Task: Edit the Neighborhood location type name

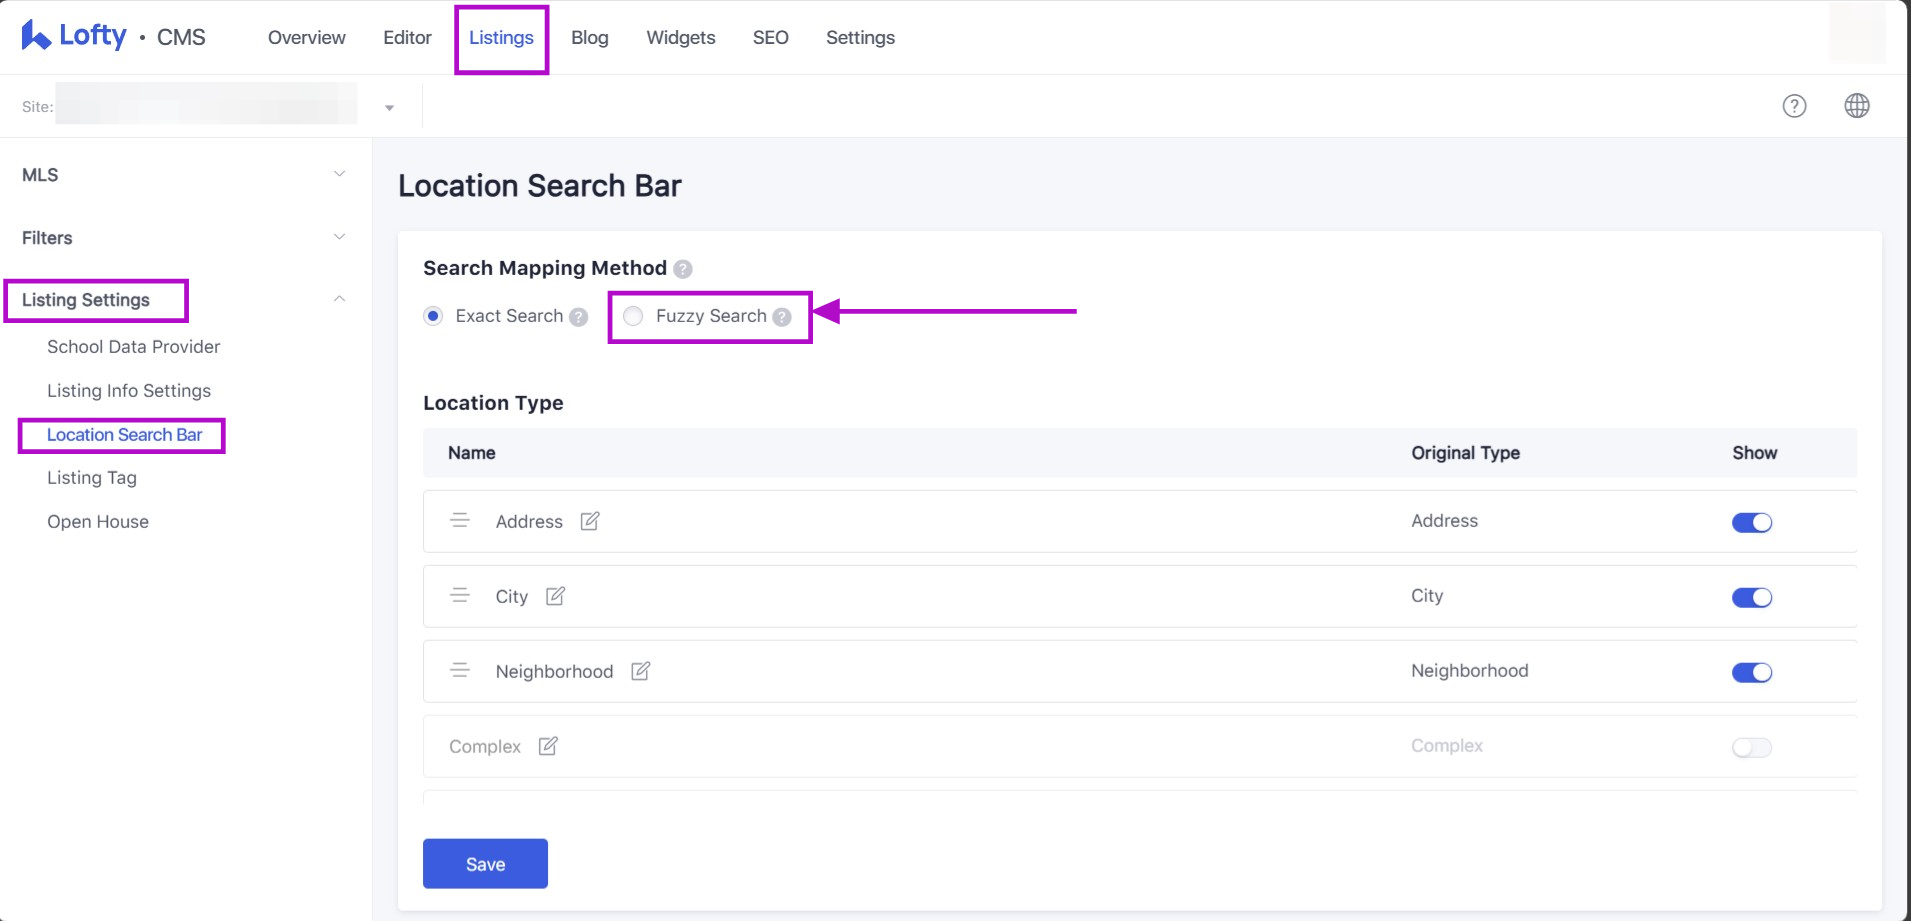Action: [640, 671]
